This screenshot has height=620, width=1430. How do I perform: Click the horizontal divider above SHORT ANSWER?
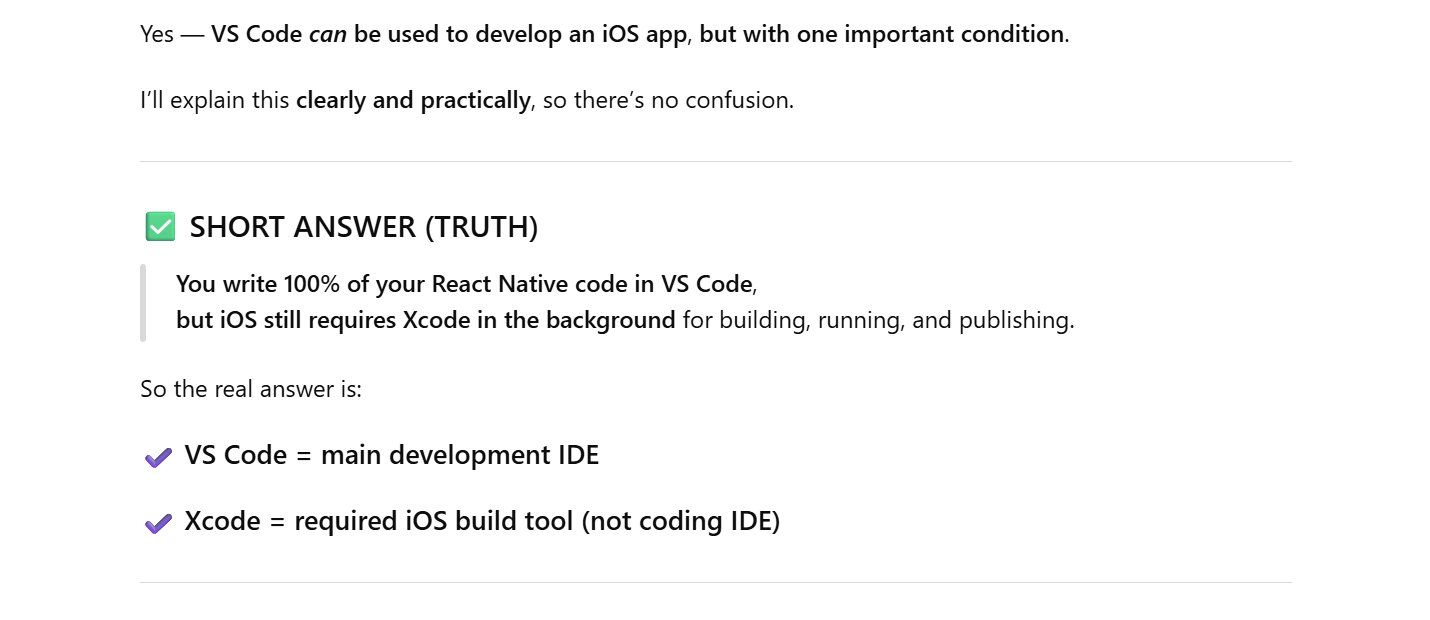pos(715,161)
